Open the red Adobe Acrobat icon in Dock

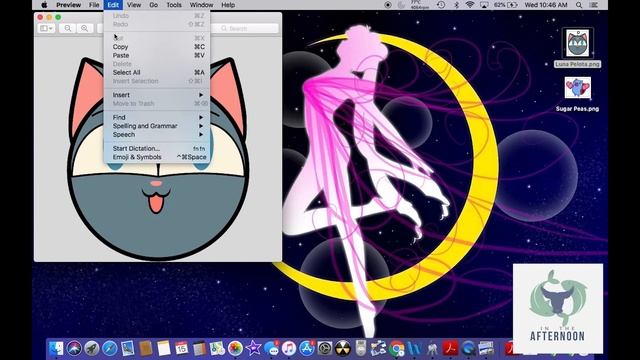click(x=450, y=348)
